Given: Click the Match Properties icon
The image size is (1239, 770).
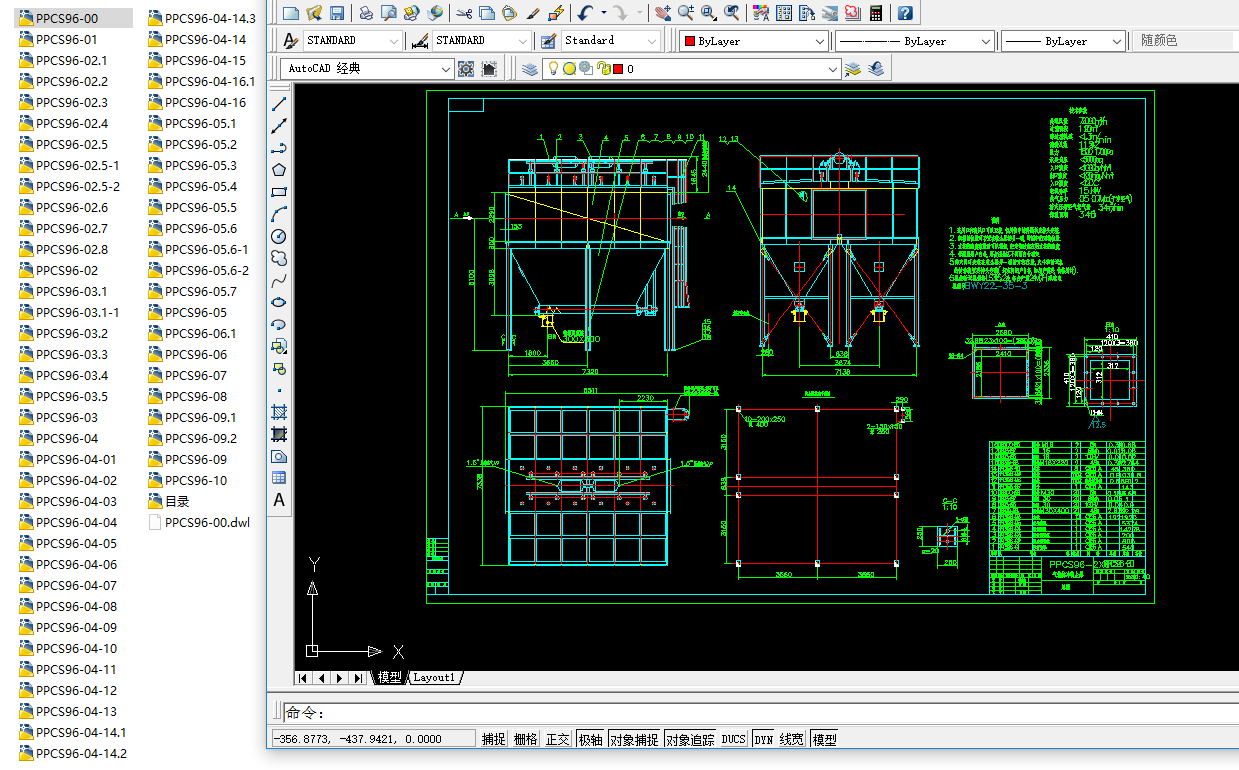Looking at the screenshot, I should [x=531, y=13].
